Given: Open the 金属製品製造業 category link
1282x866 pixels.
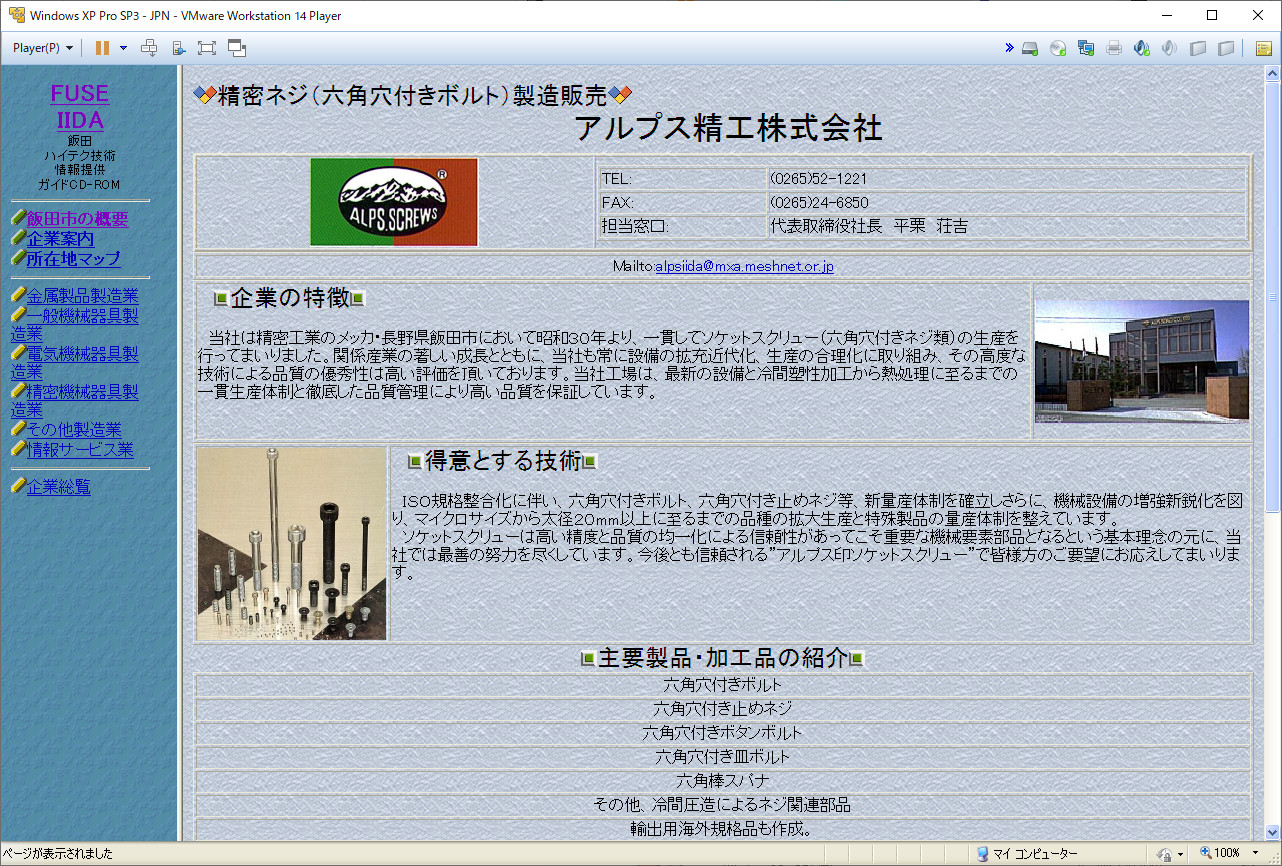Looking at the screenshot, I should click(82, 296).
